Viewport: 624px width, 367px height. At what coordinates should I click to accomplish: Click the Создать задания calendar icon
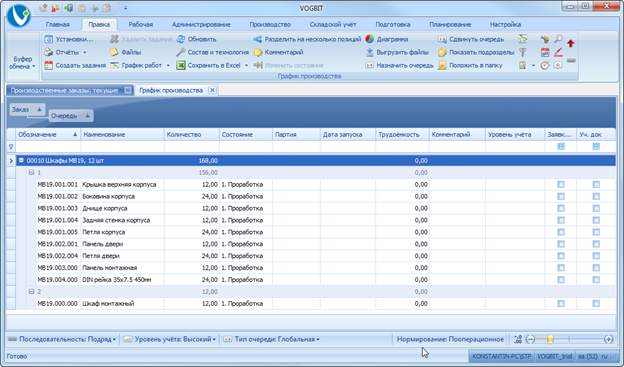pos(49,65)
